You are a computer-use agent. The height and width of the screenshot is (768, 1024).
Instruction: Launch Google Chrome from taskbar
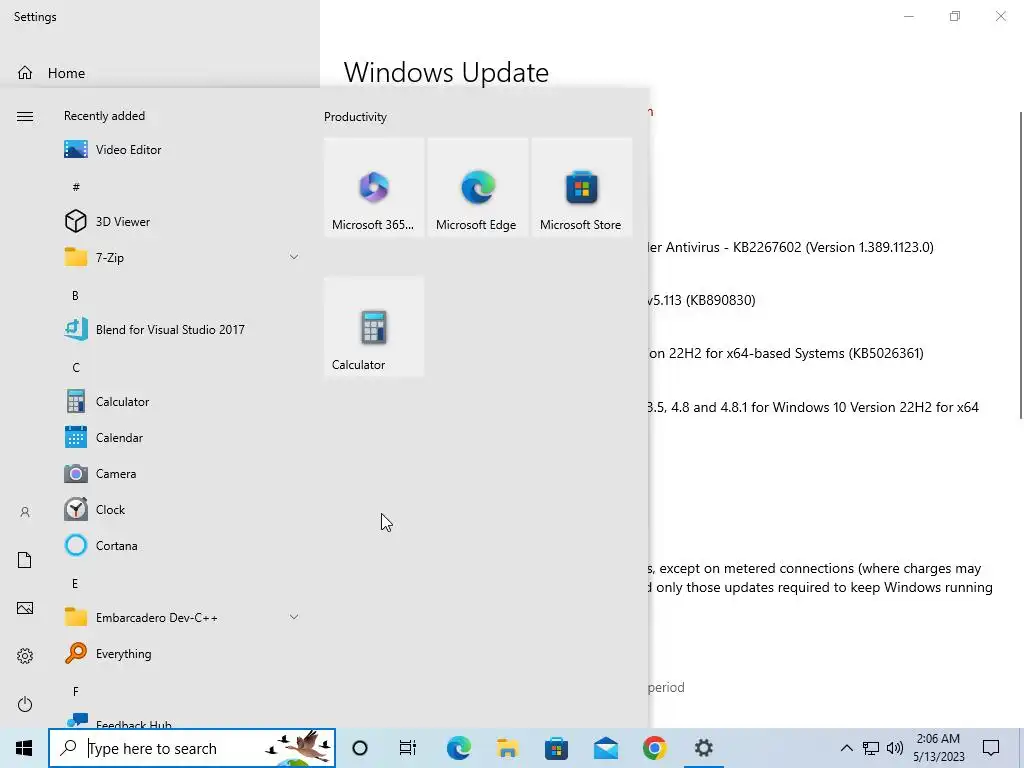[x=654, y=748]
